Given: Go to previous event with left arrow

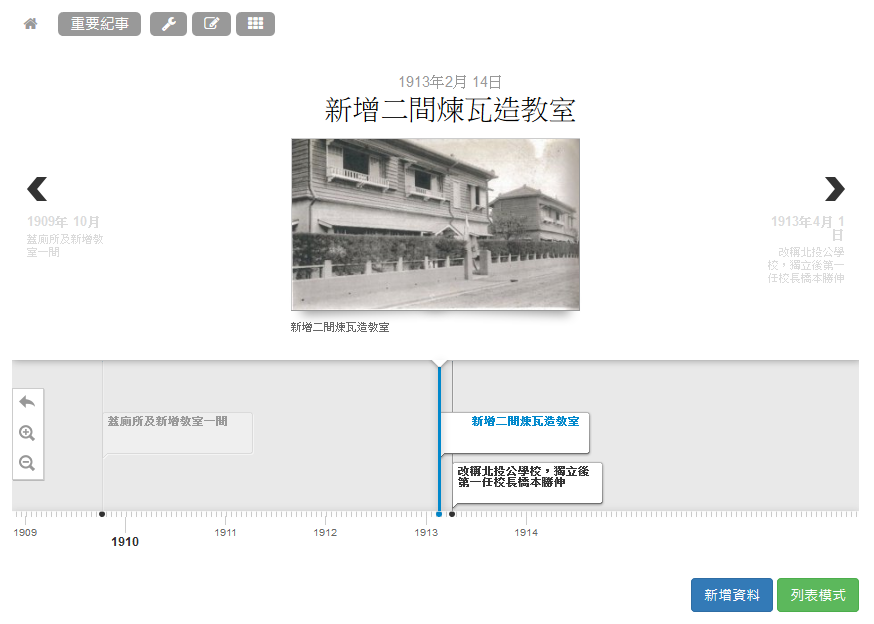Looking at the screenshot, I should [x=37, y=189].
